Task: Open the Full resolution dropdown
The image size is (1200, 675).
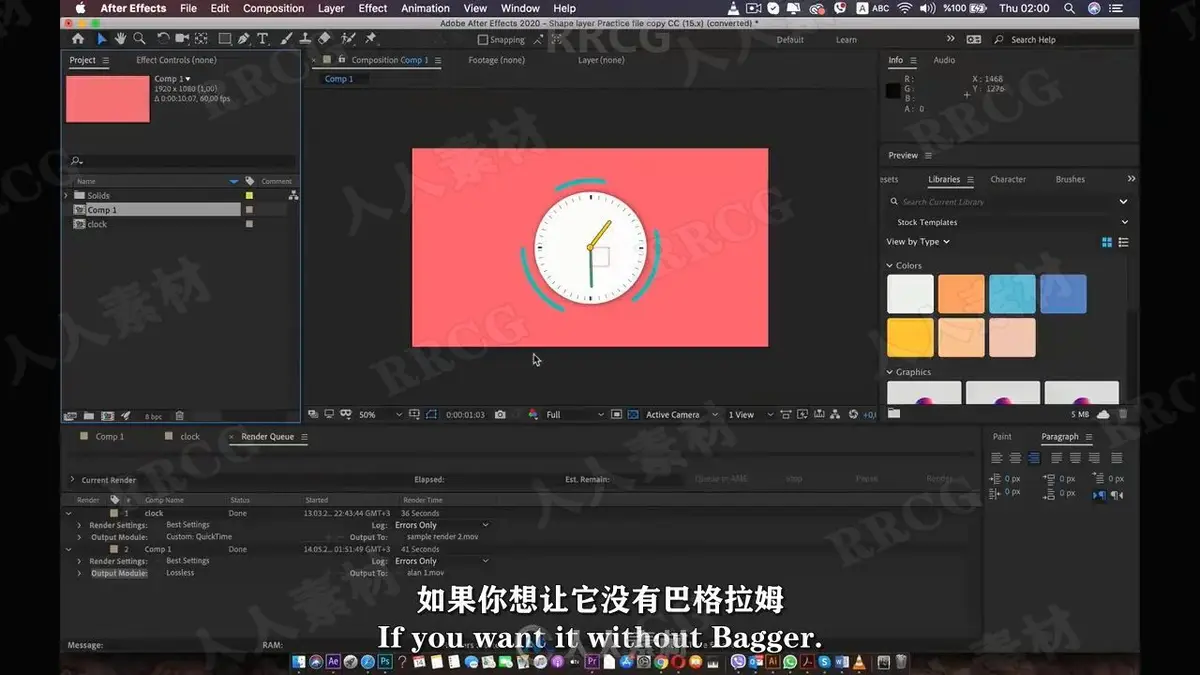Action: coord(575,415)
